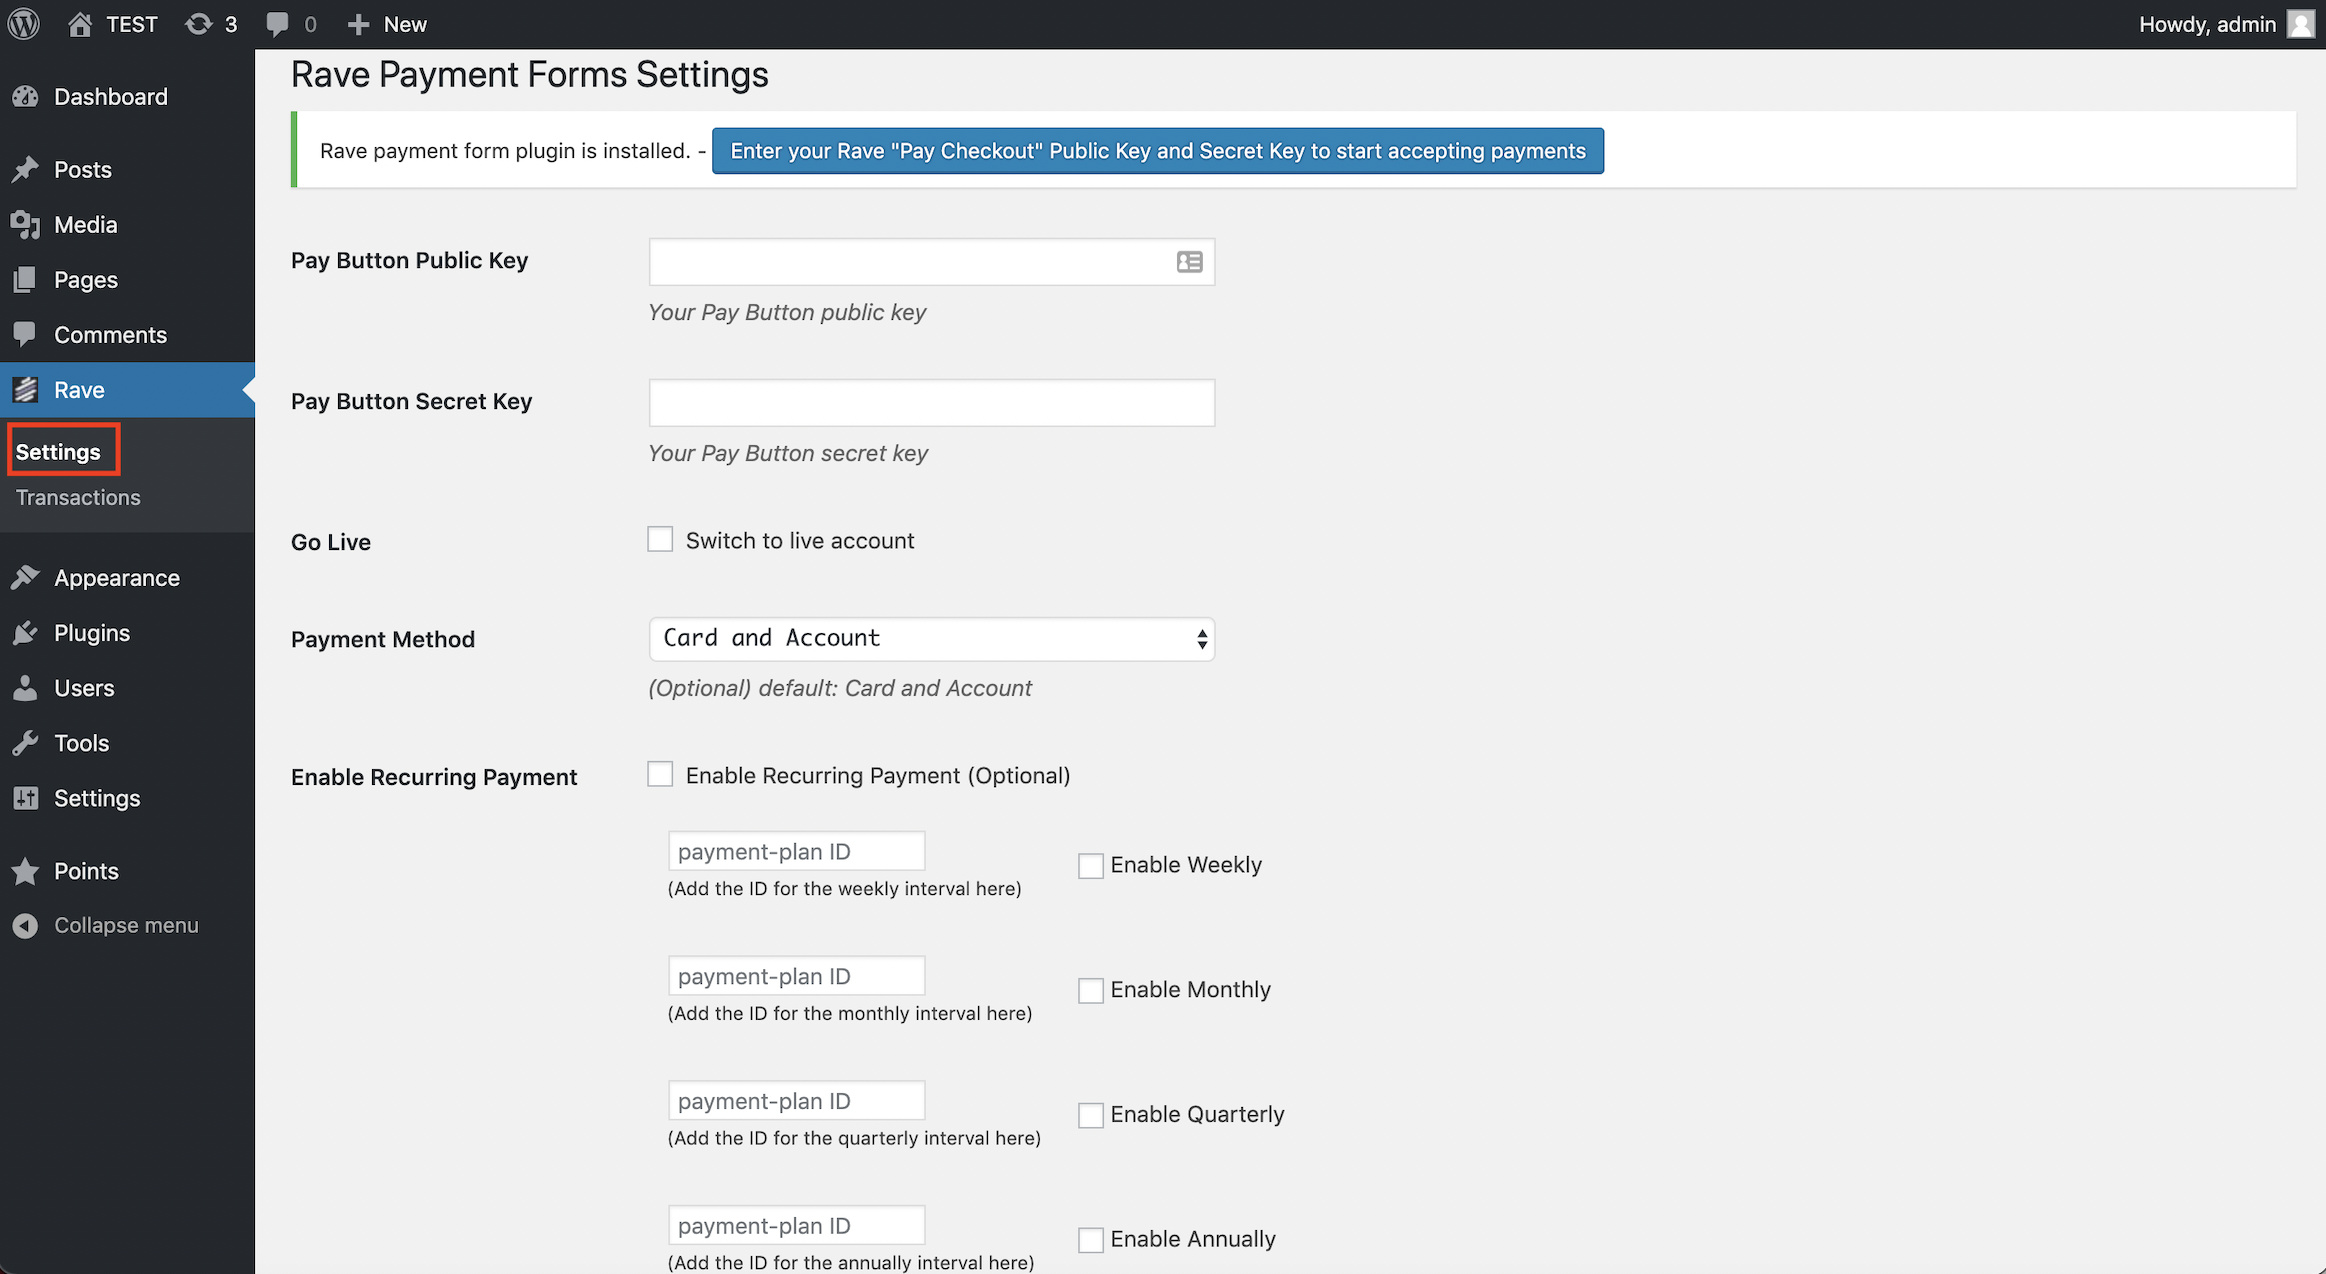Enable the Switch to live account checkbox
2326x1274 pixels.
tap(660, 540)
